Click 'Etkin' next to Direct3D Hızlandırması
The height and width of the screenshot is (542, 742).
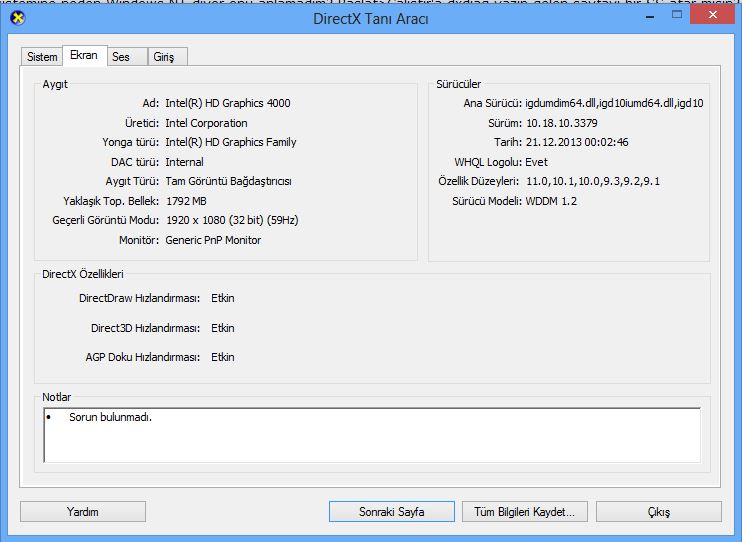click(x=223, y=328)
